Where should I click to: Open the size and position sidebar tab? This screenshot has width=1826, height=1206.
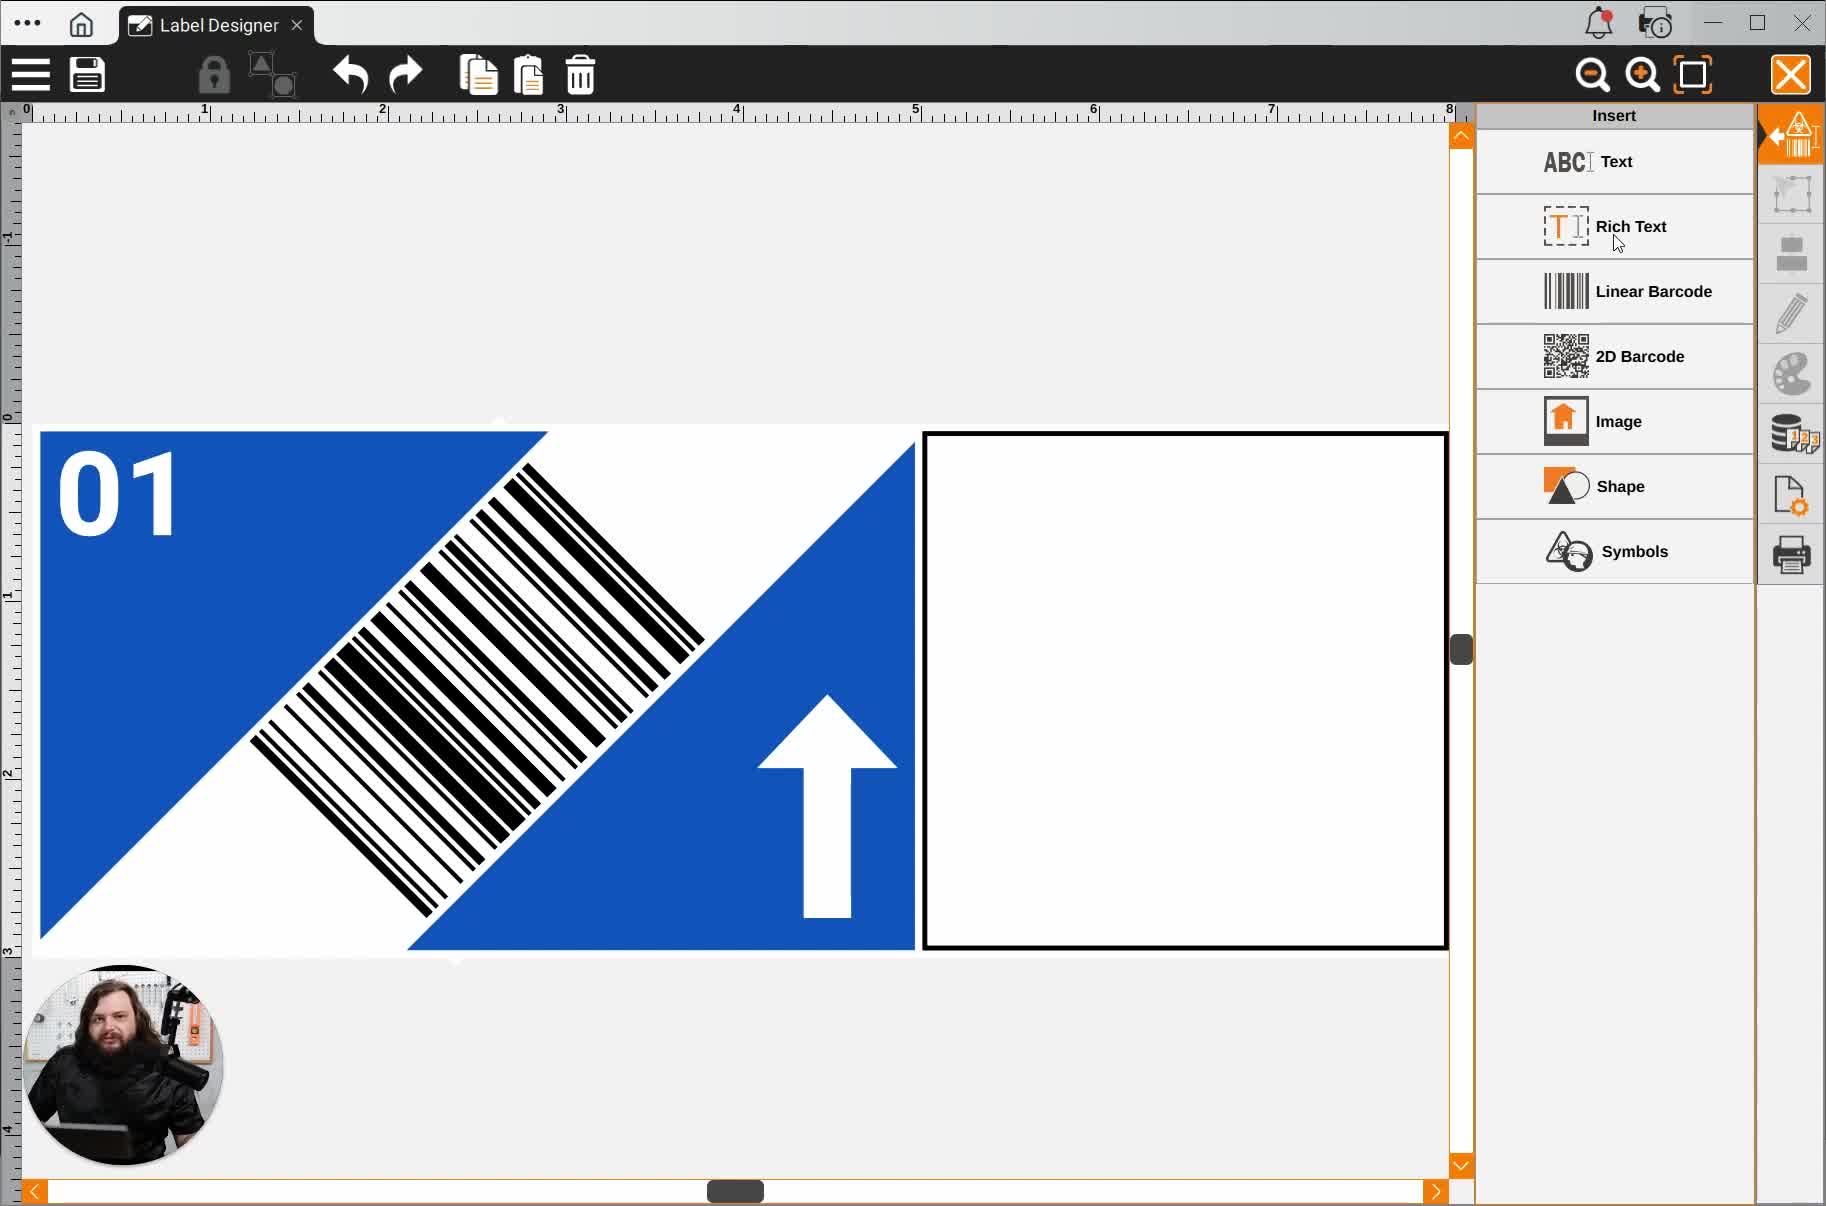click(1791, 194)
